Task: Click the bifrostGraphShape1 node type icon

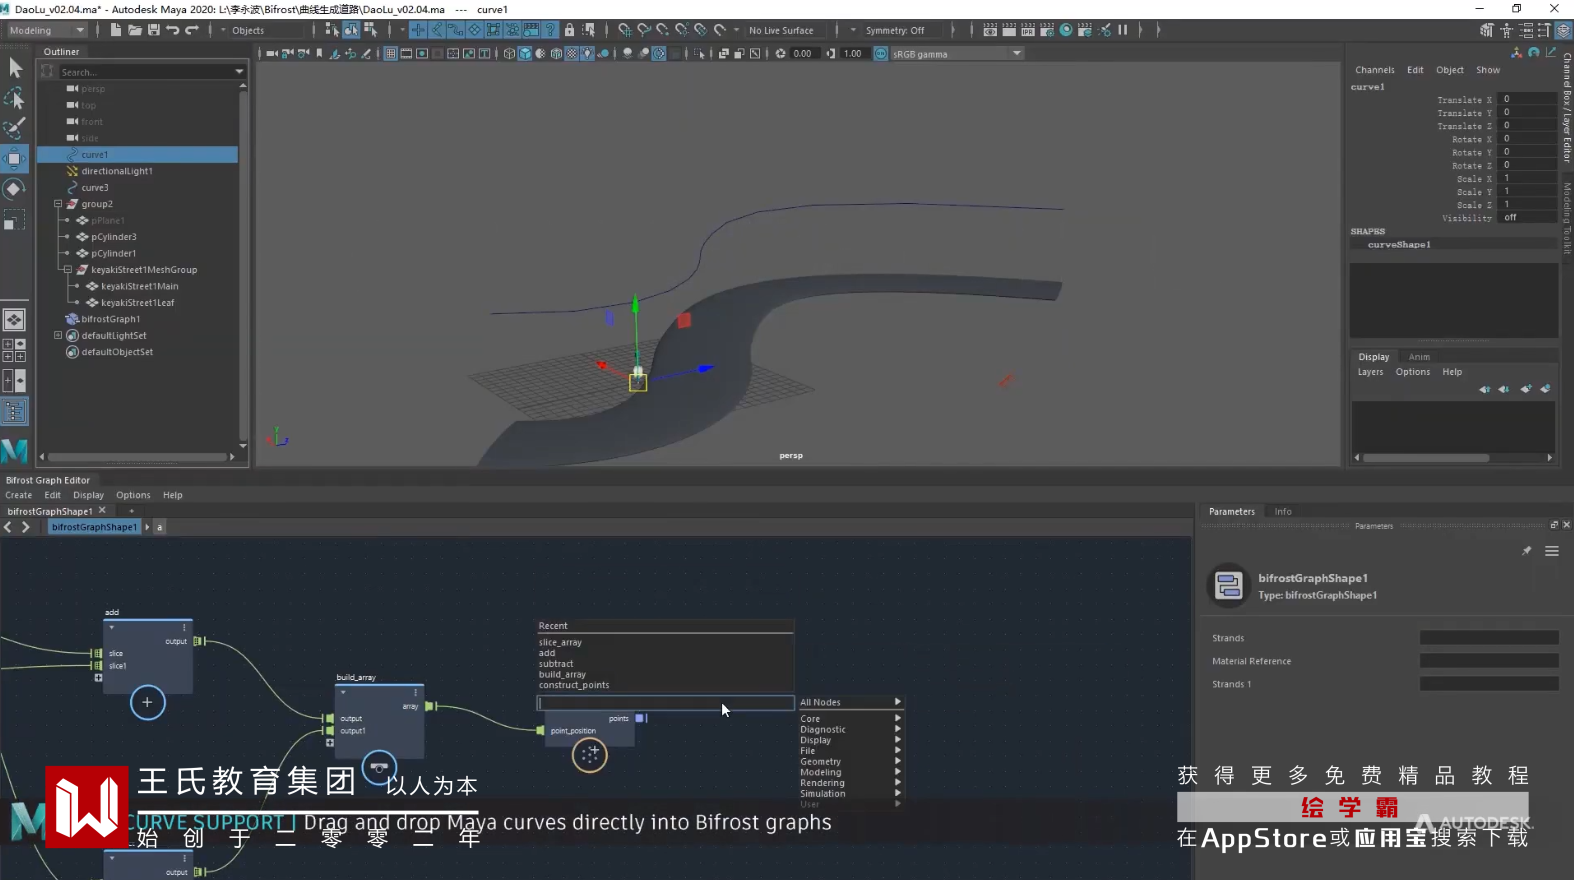Action: (1229, 586)
